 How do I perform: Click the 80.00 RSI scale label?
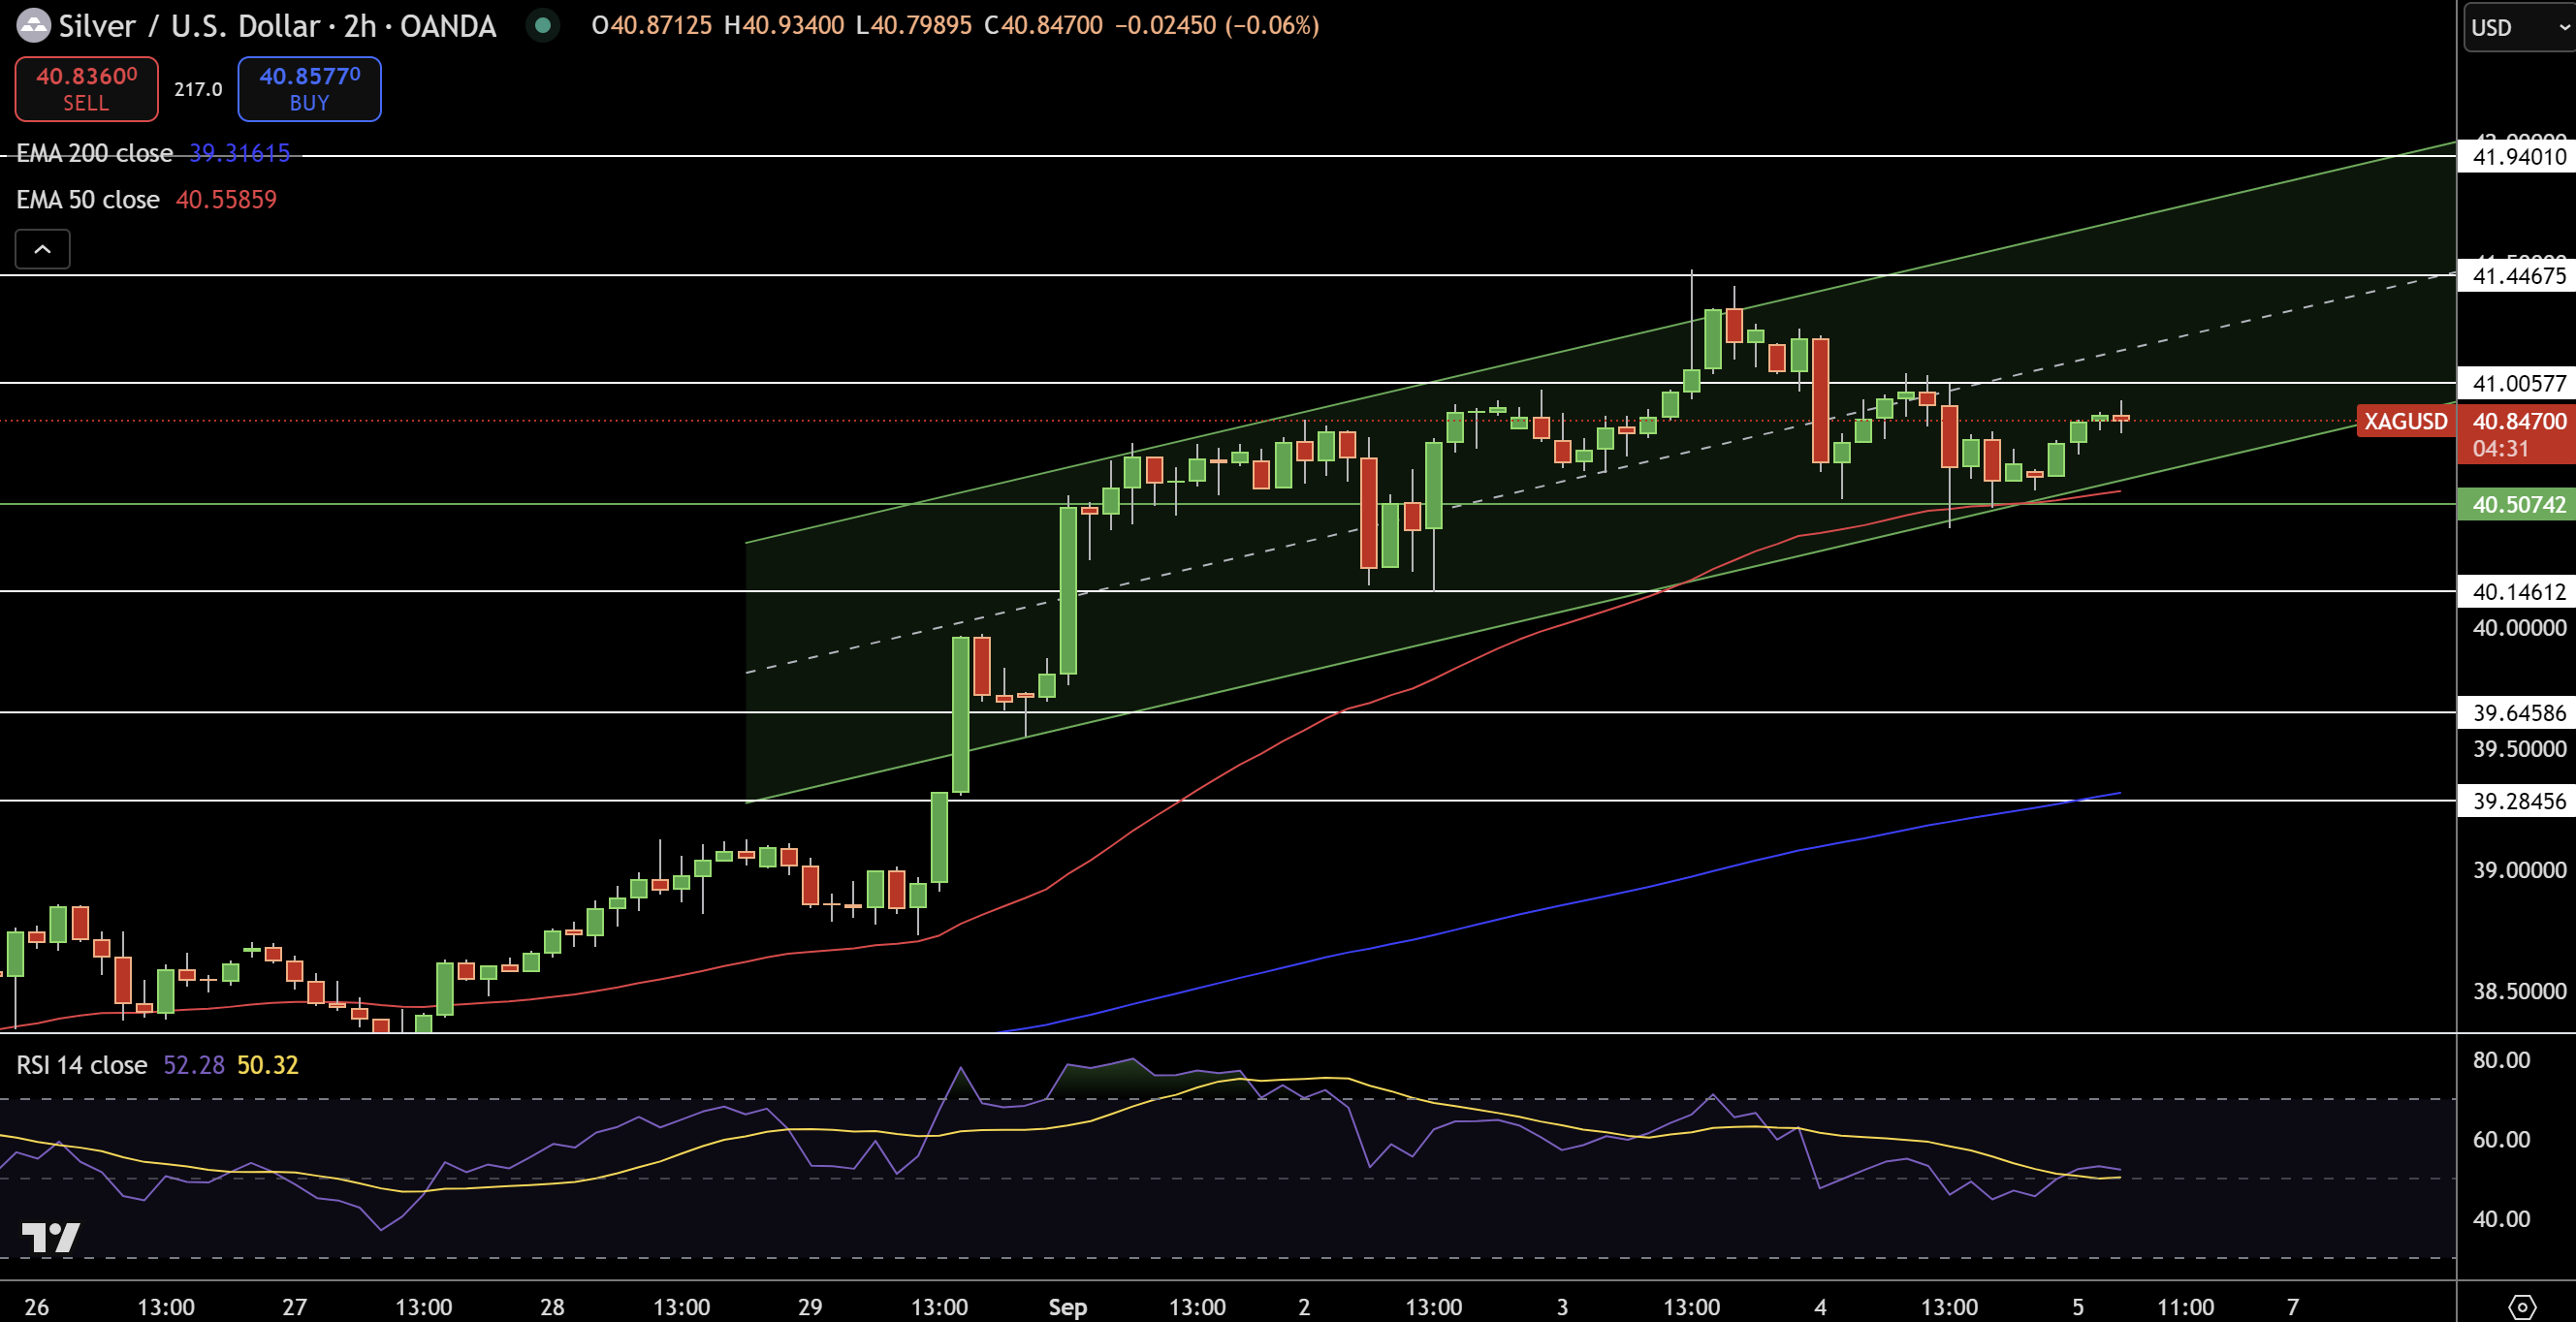[2501, 1060]
